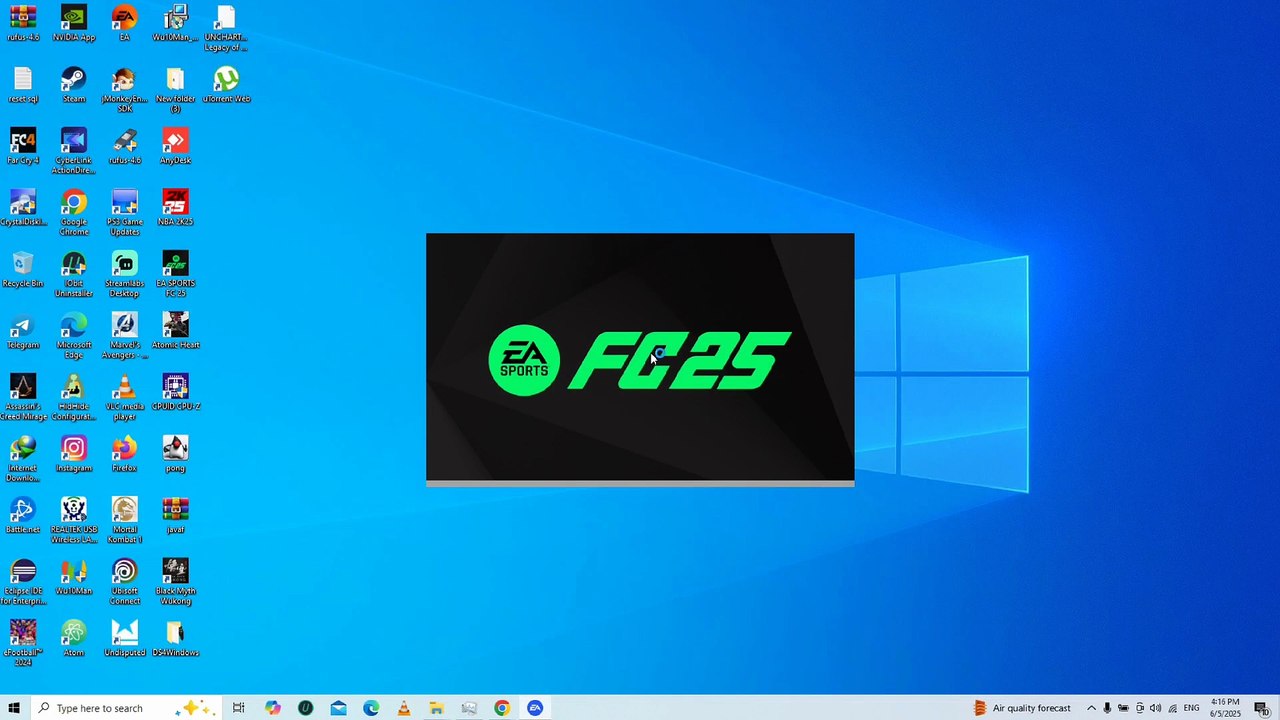The width and height of the screenshot is (1280, 720).
Task: Open the Mail app in the taskbar
Action: pyautogui.click(x=338, y=708)
